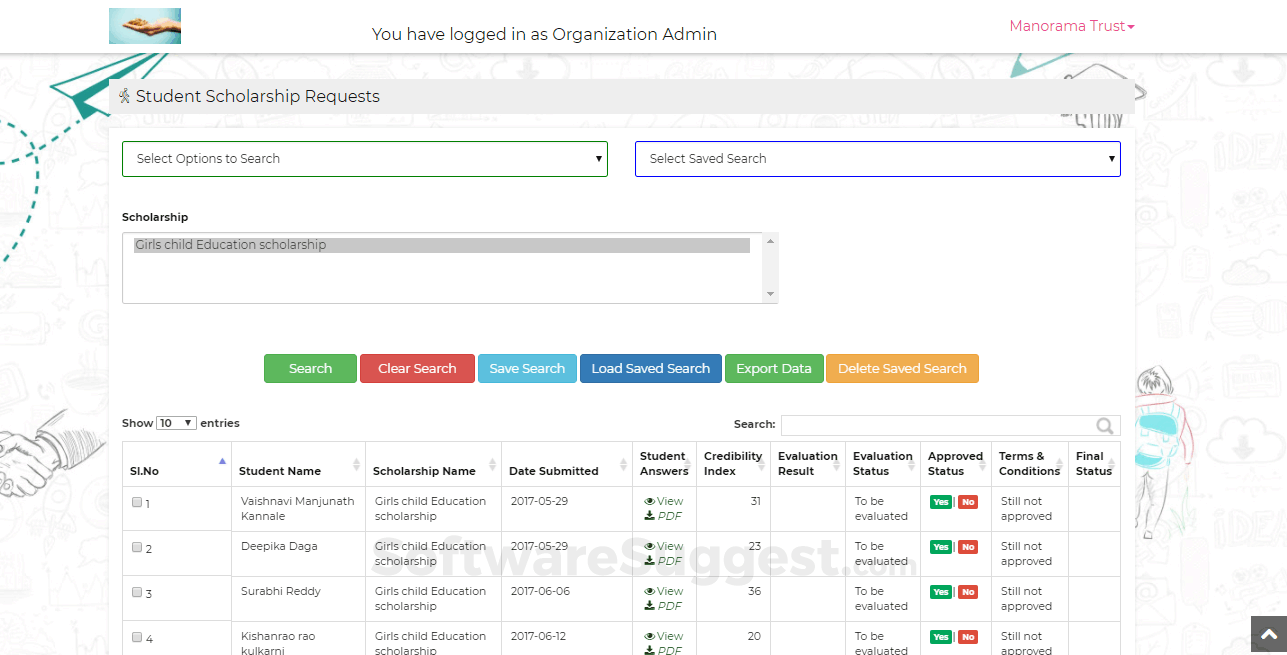Click red No badge for Vaishnavi's row
The height and width of the screenshot is (655, 1287).
pos(967,502)
